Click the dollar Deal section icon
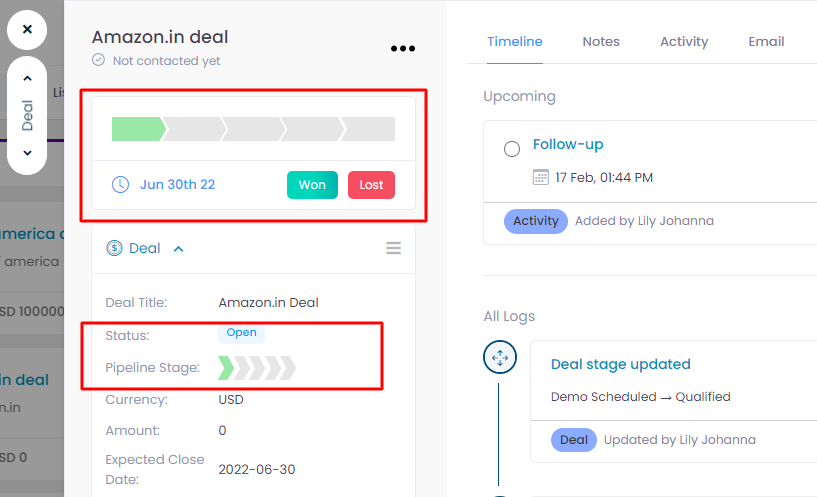The image size is (817, 497). coord(114,248)
